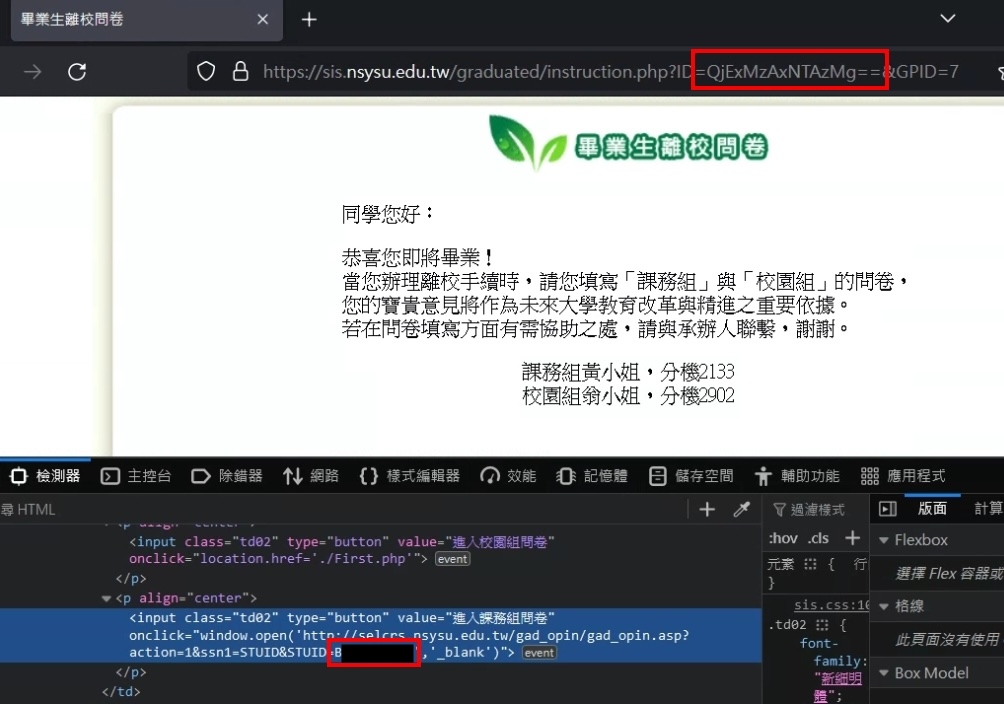Click the 畢業生離校問卷 leaf logo
Image resolution: width=1004 pixels, height=704 pixels.
628,142
